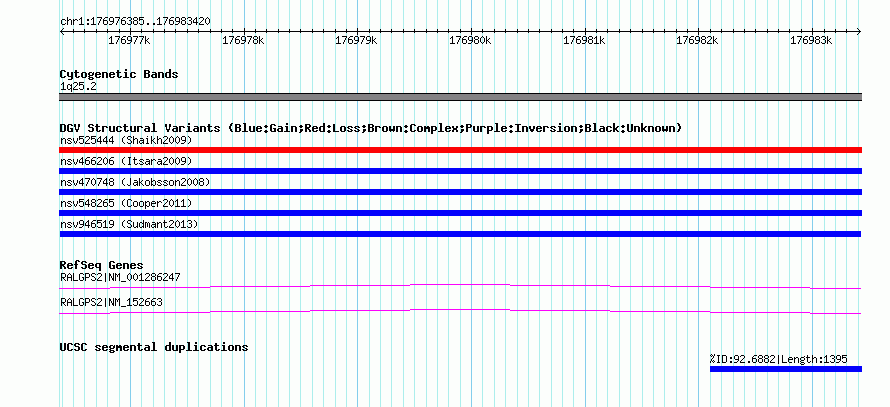Select the magenta NM_152663 intron line
890x407 pixels.
click(460, 311)
